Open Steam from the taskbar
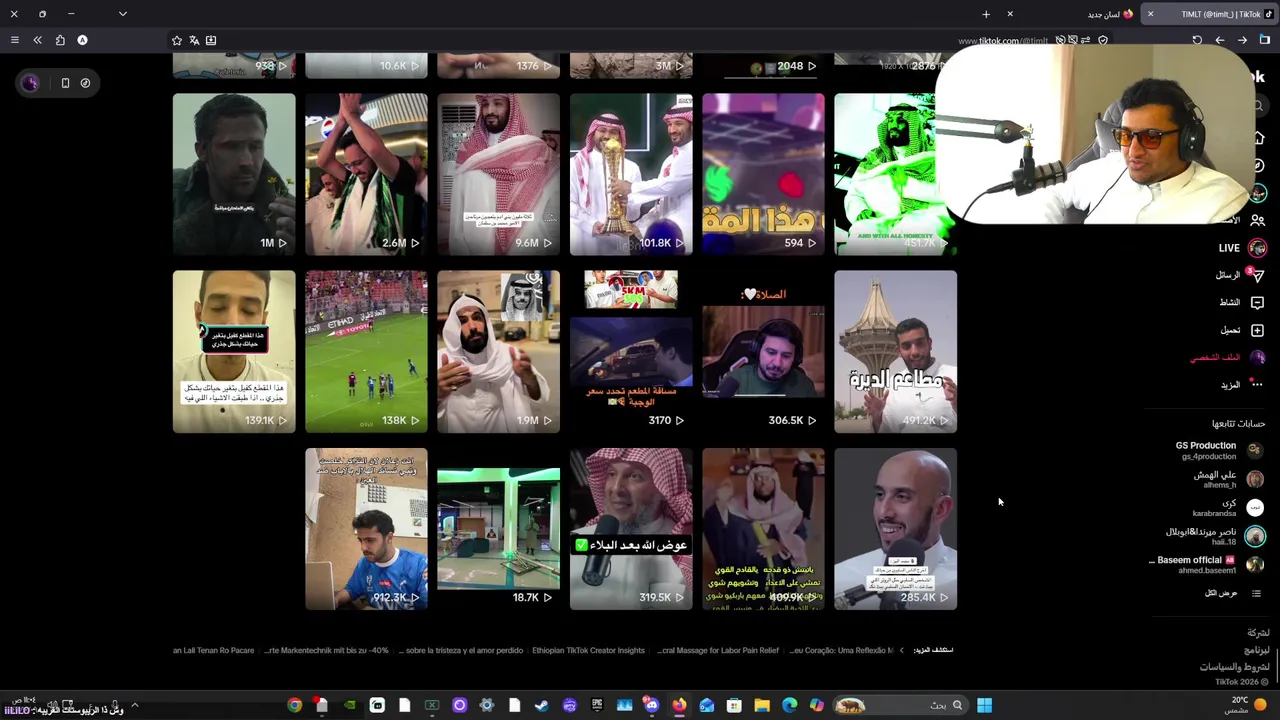The width and height of the screenshot is (1280, 720). pos(541,706)
